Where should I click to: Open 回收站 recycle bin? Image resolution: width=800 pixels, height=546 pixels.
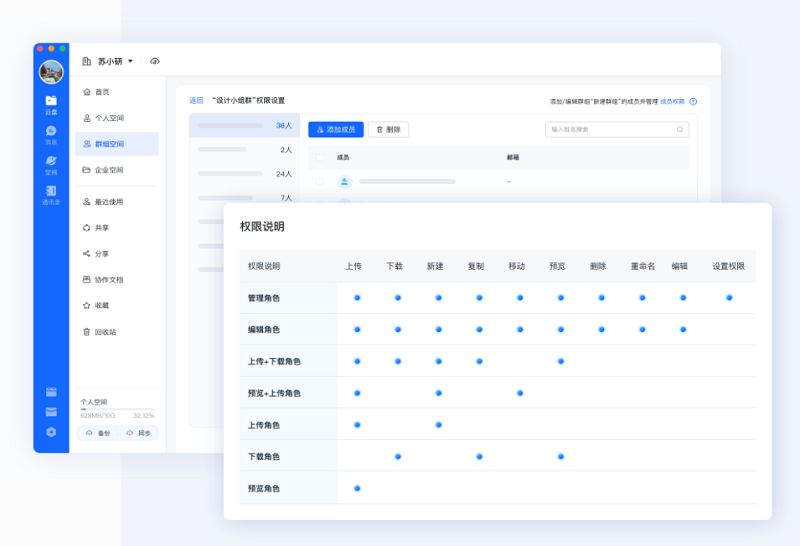click(99, 332)
